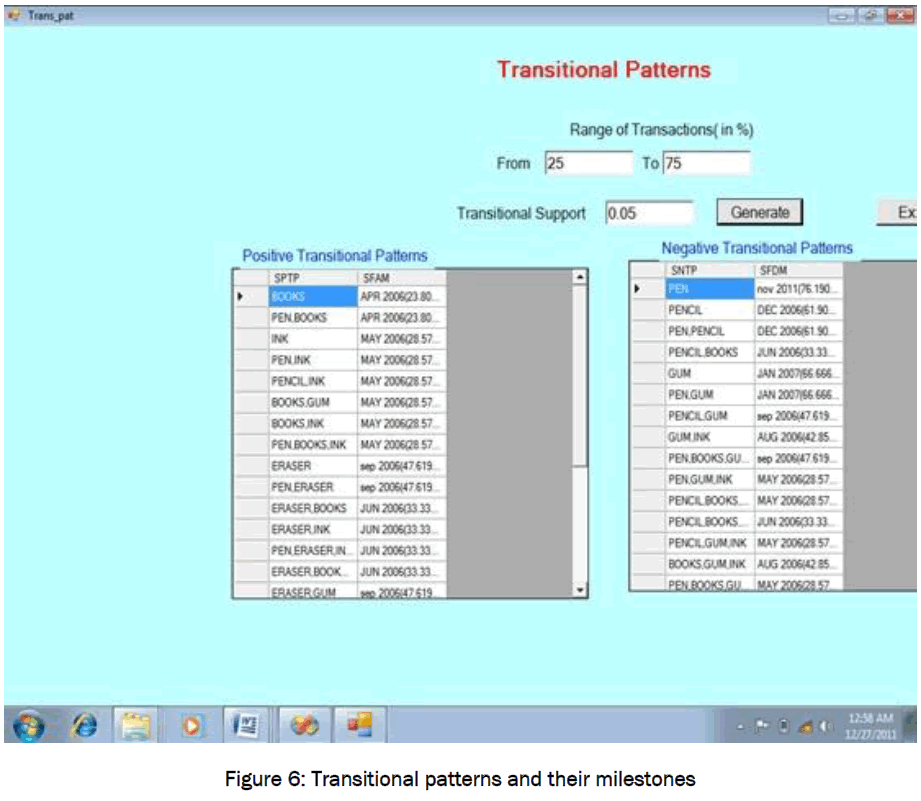Viewport: 921px width, 801px height.
Task: Click the SPTP column header
Action: point(312,277)
